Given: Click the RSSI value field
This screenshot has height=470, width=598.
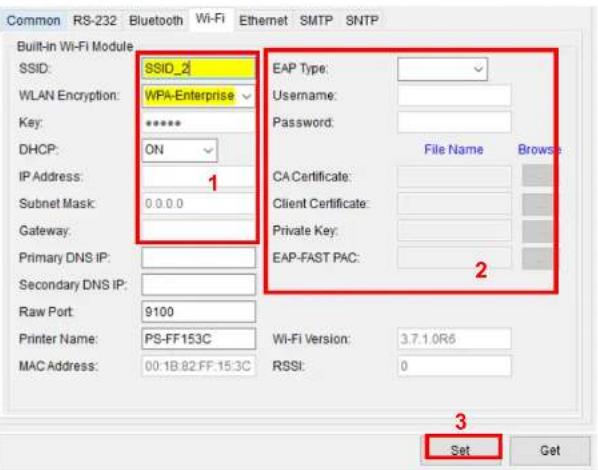Looking at the screenshot, I should coord(454,366).
